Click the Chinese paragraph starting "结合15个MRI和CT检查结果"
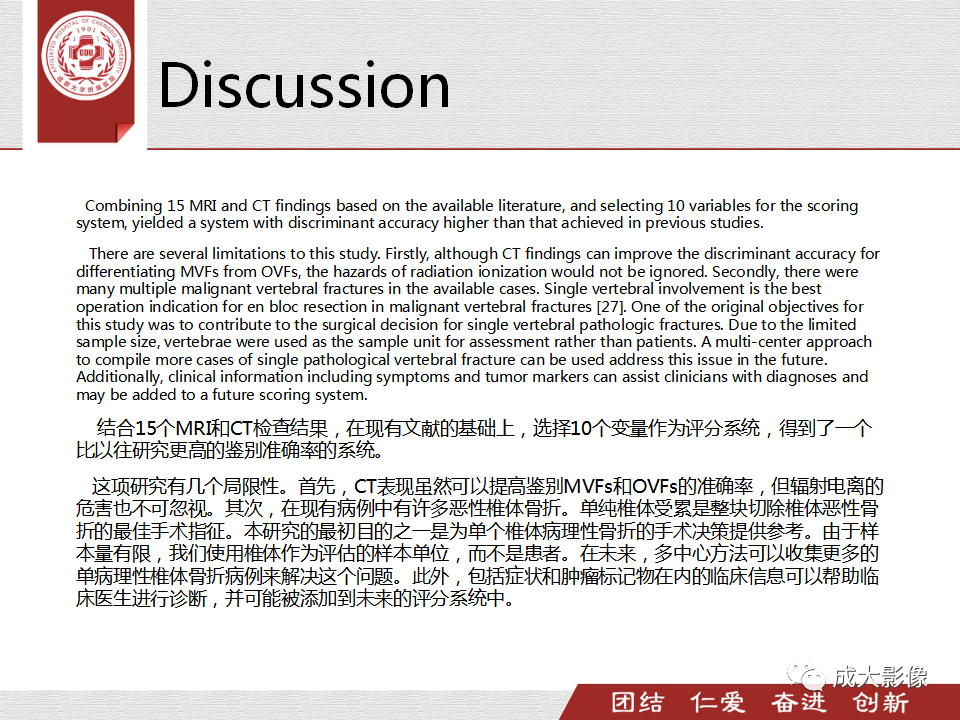Image resolution: width=960 pixels, height=720 pixels. coord(474,439)
